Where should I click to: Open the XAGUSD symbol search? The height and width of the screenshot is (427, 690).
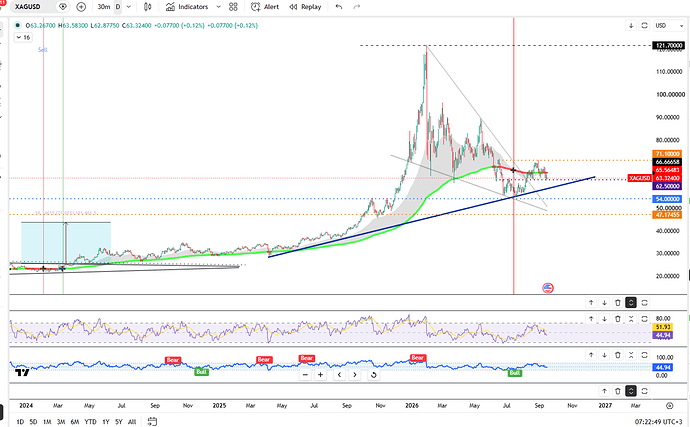tap(29, 7)
